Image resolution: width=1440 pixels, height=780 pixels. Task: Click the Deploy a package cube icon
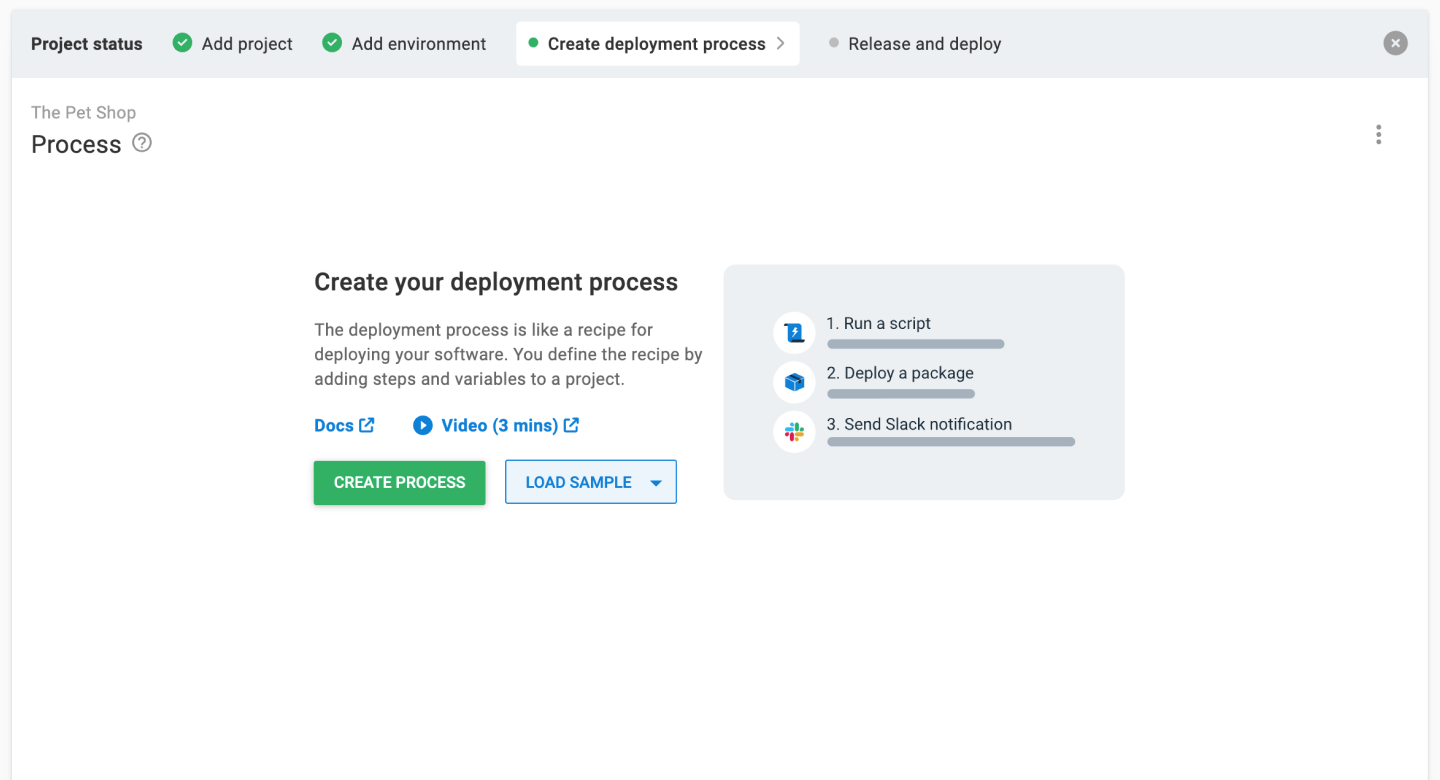click(793, 381)
